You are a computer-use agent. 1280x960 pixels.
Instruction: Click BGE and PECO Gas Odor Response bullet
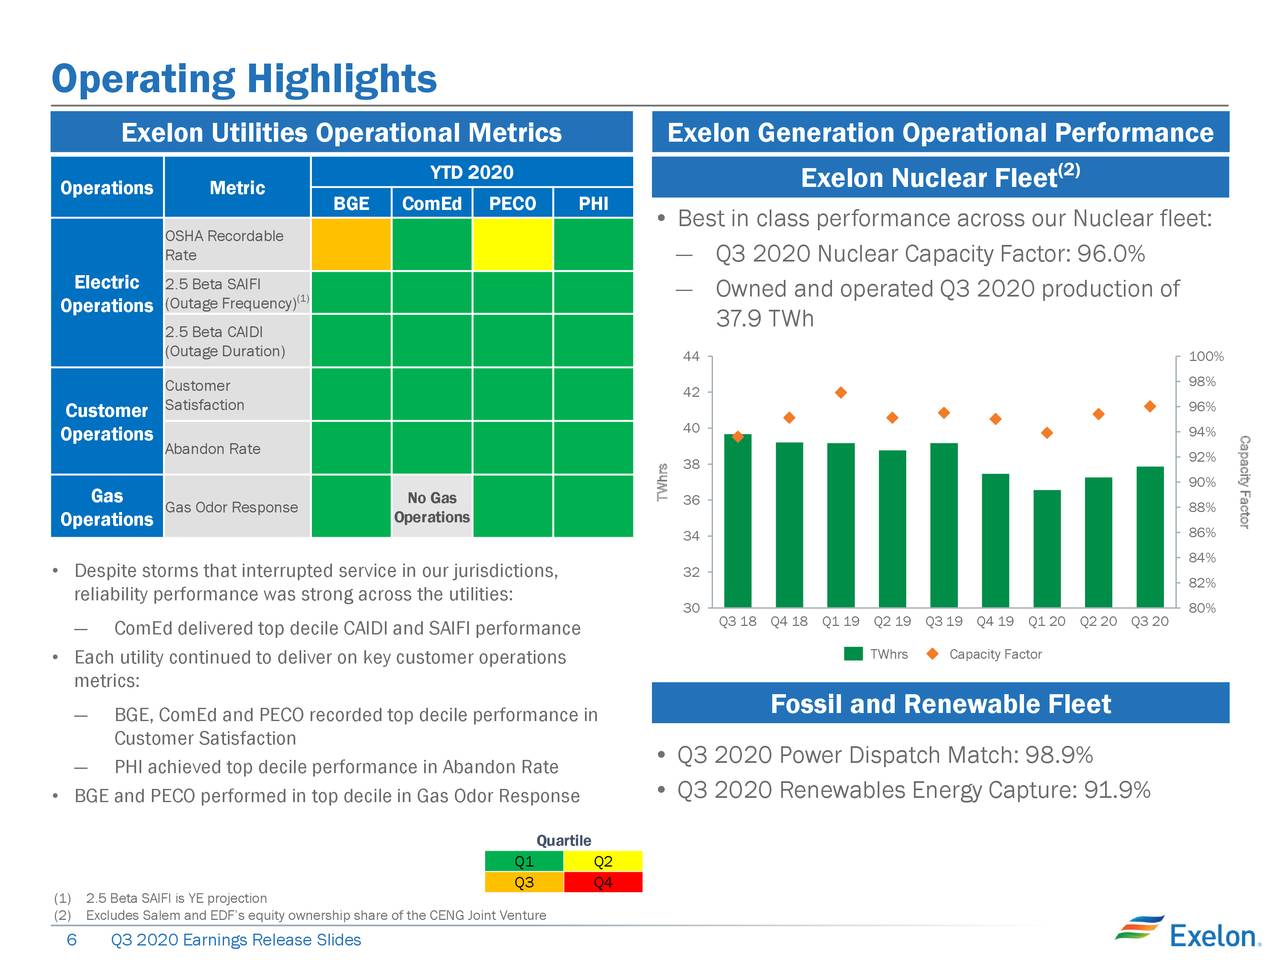tap(327, 796)
